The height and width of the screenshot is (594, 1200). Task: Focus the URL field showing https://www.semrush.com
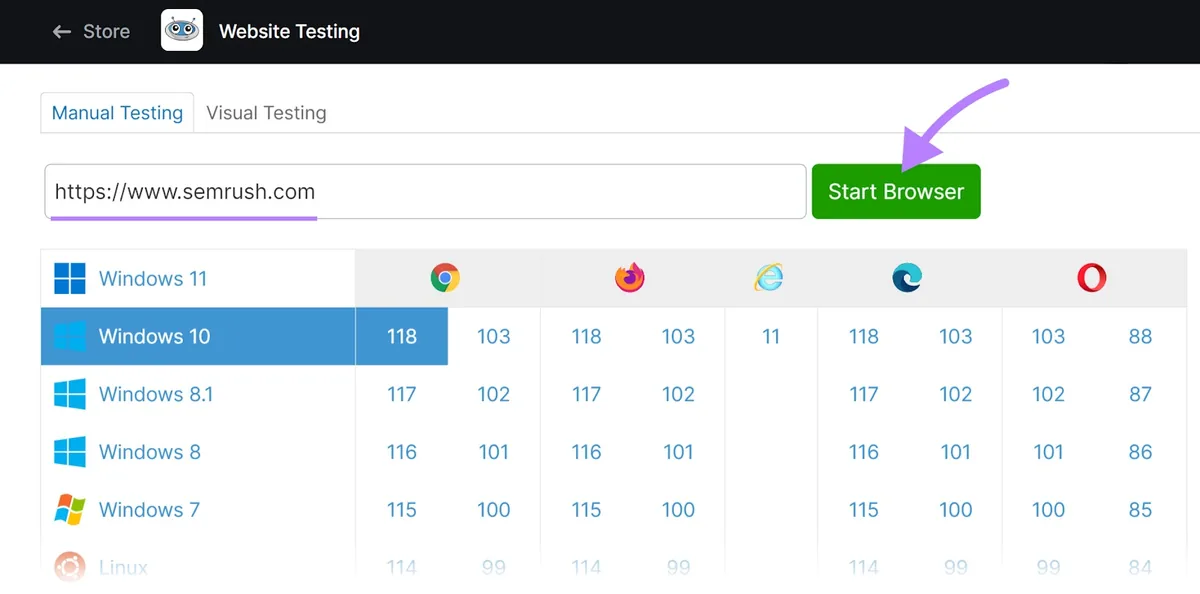[425, 191]
